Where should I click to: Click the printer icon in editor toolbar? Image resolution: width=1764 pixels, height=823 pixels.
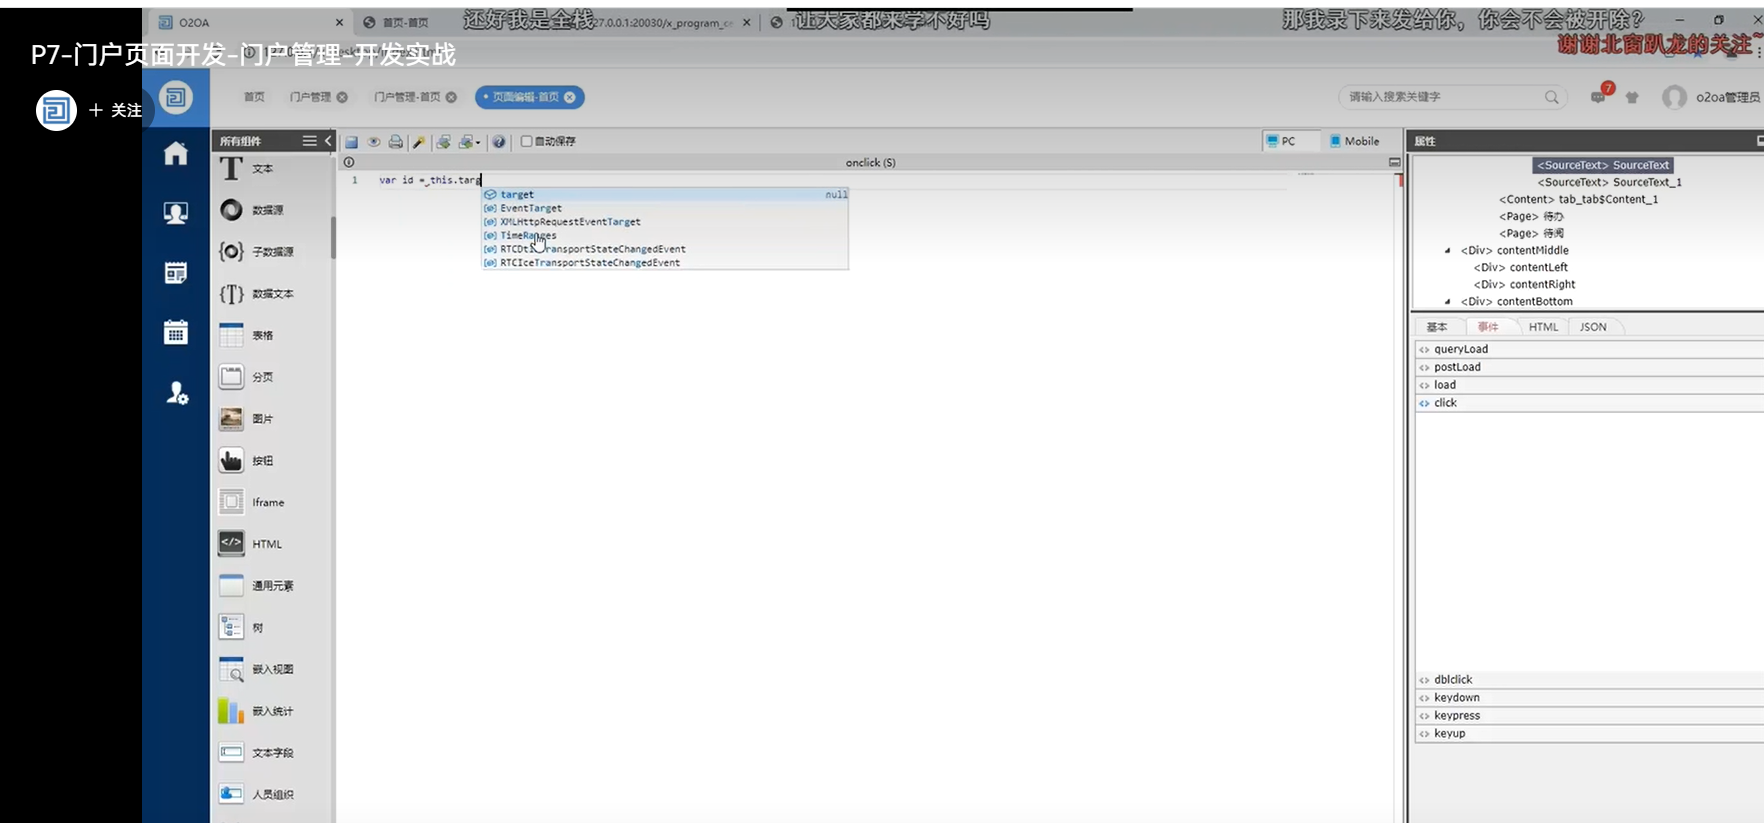396,142
